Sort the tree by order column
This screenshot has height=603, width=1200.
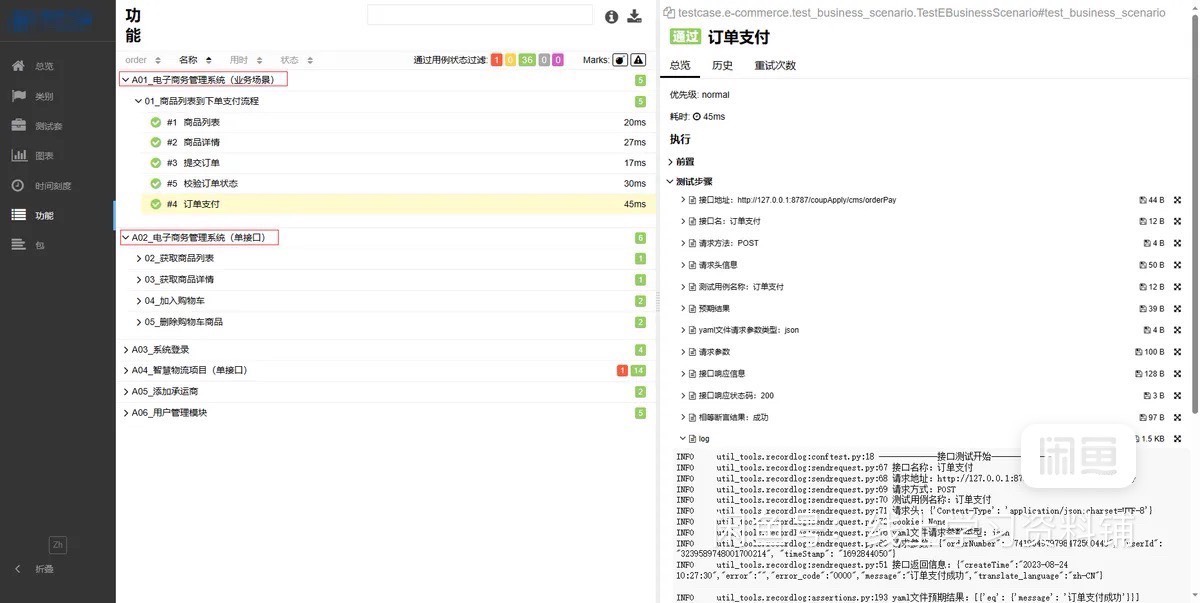pos(141,60)
